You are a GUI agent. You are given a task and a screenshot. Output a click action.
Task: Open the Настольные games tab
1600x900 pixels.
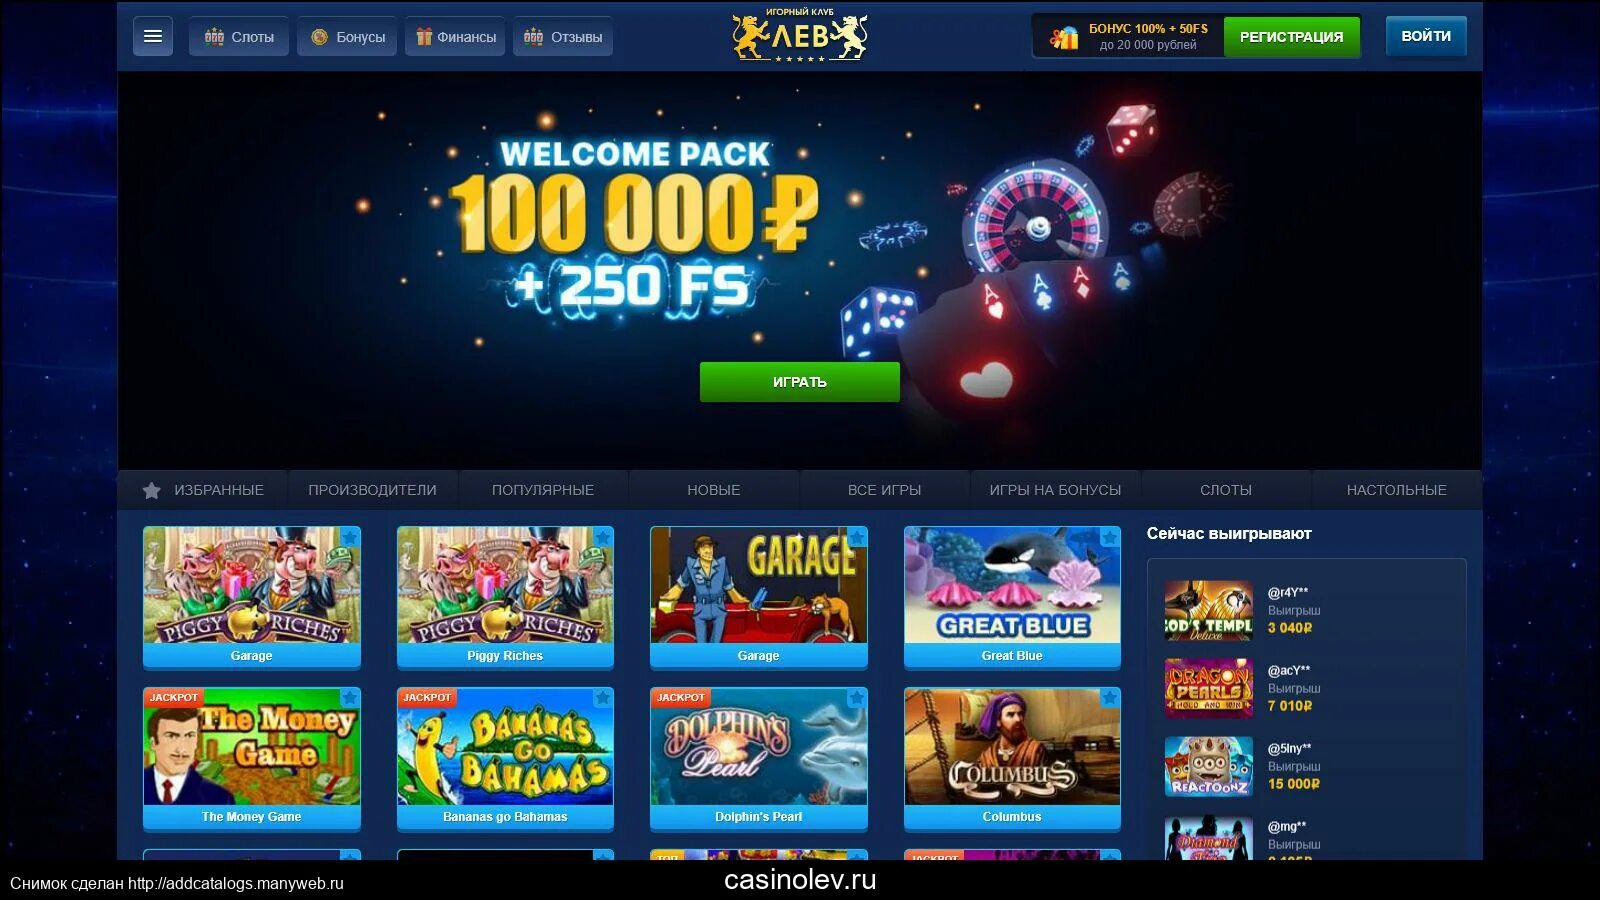click(1396, 490)
